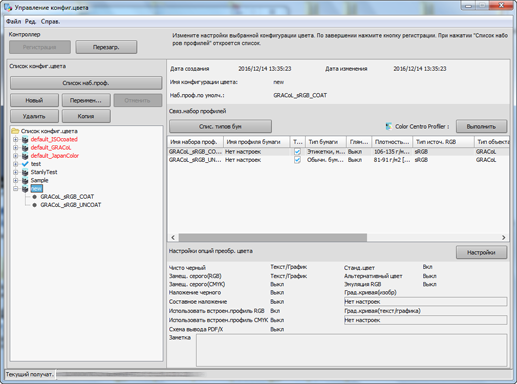Expand the default_ISOcoated tree node

pyautogui.click(x=16, y=139)
